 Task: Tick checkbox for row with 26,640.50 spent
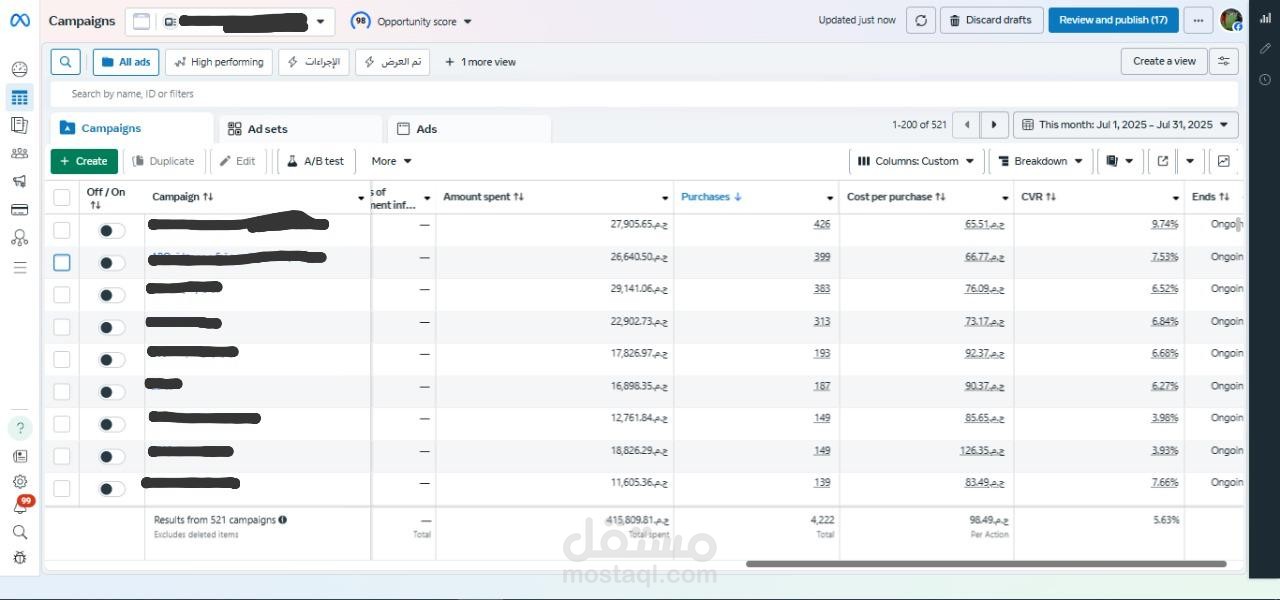[x=62, y=262]
